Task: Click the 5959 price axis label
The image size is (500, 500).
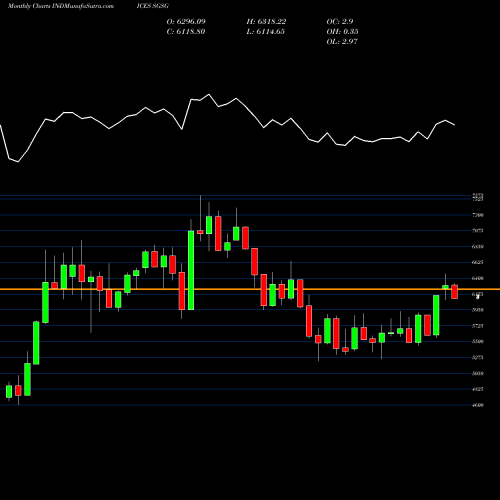Action: pos(478,310)
